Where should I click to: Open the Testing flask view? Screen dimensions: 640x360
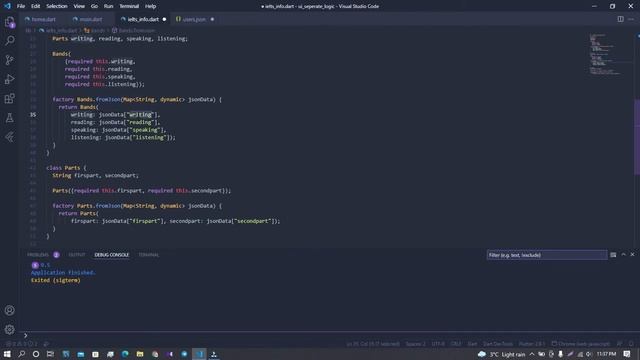[9, 118]
